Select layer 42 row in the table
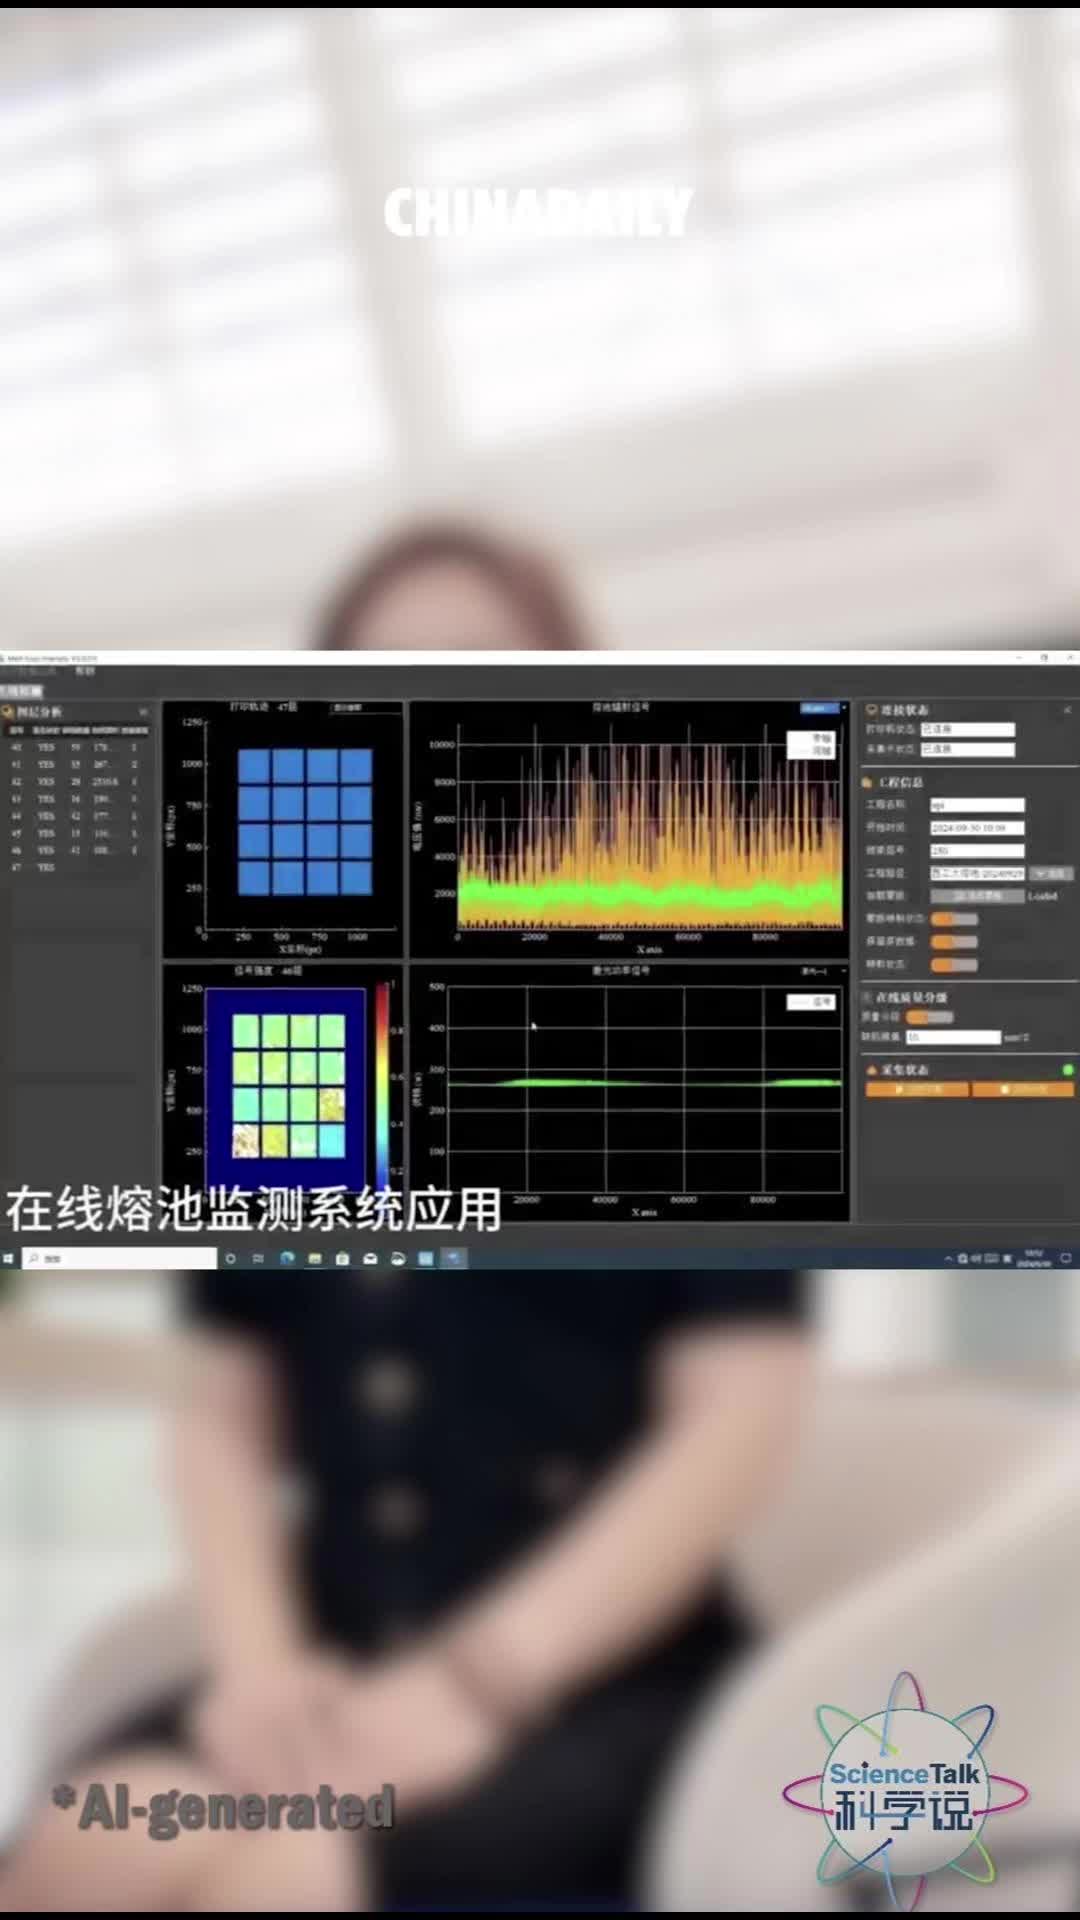The width and height of the screenshot is (1080, 1920). 76,781
